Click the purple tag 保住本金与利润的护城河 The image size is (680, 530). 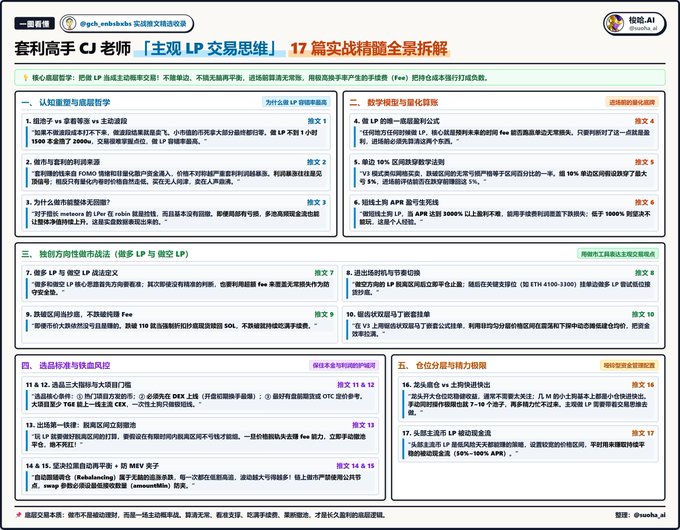tap(344, 365)
